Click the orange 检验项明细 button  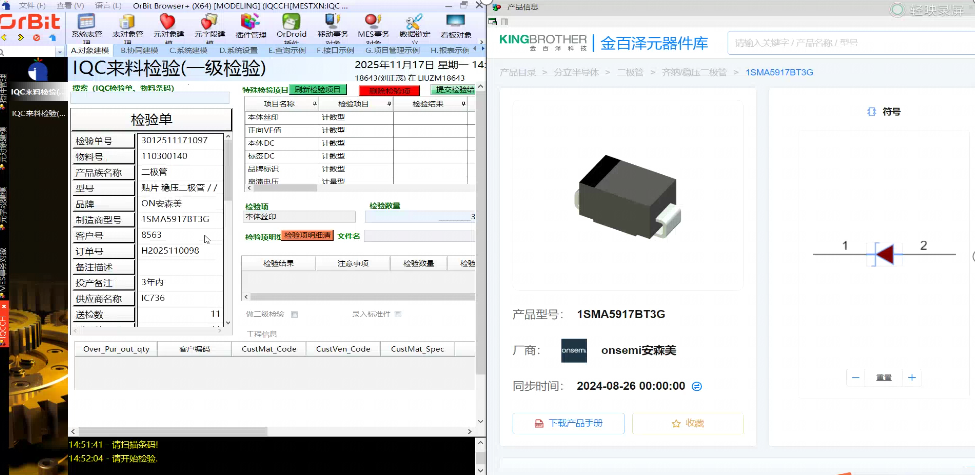tap(308, 236)
